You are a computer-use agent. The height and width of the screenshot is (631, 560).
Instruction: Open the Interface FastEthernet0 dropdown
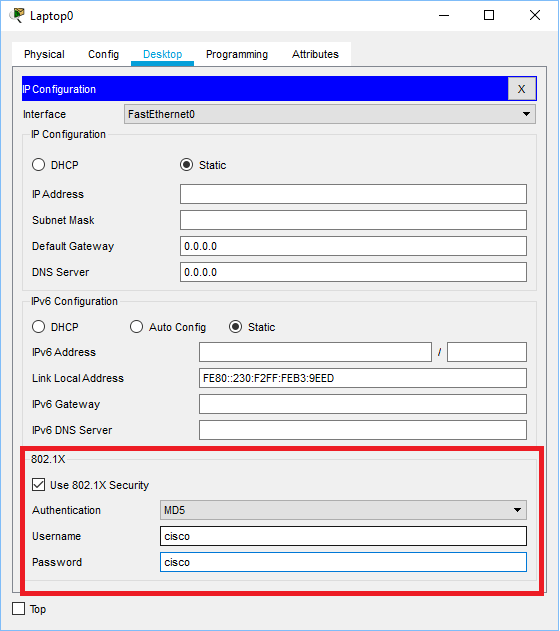pos(329,114)
